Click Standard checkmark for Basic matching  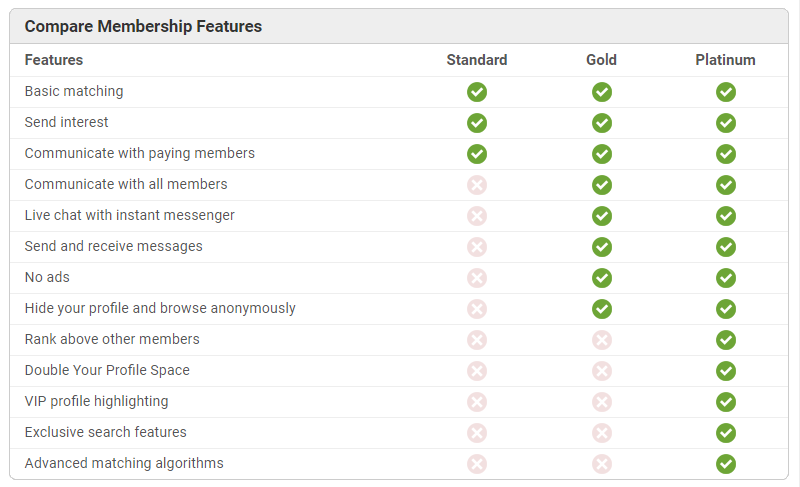pos(477,92)
